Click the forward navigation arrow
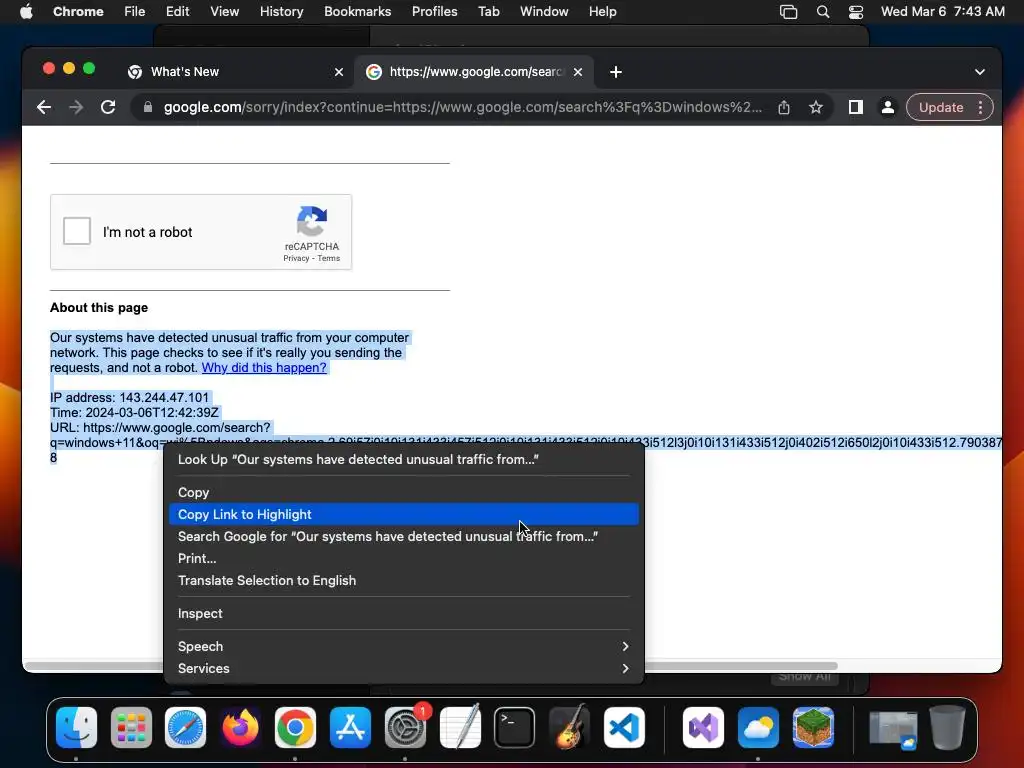Viewport: 1024px width, 768px height. [x=76, y=107]
